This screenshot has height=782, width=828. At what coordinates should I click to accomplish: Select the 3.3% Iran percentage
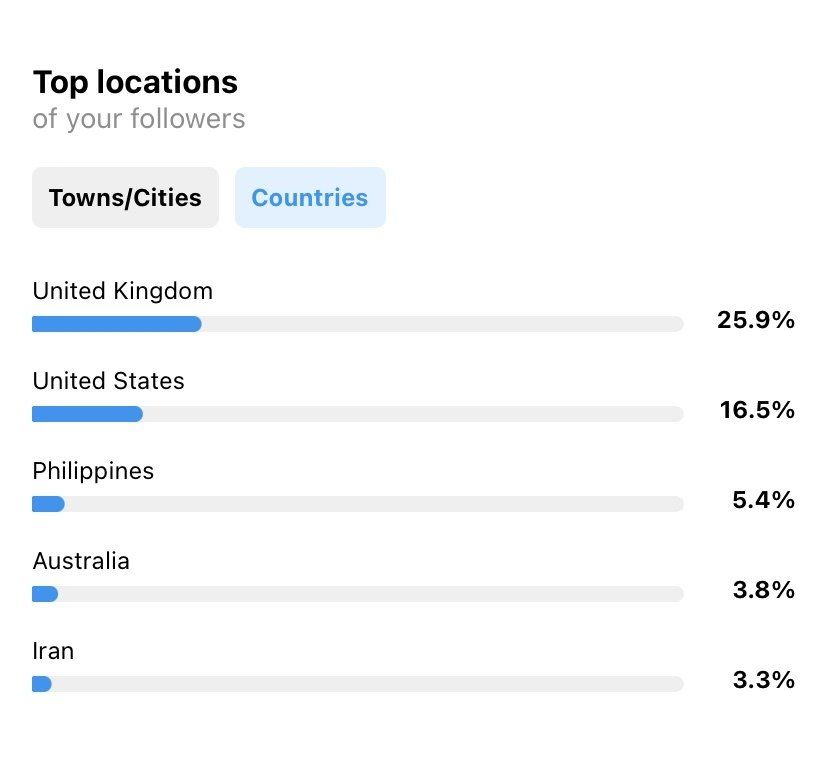point(763,680)
